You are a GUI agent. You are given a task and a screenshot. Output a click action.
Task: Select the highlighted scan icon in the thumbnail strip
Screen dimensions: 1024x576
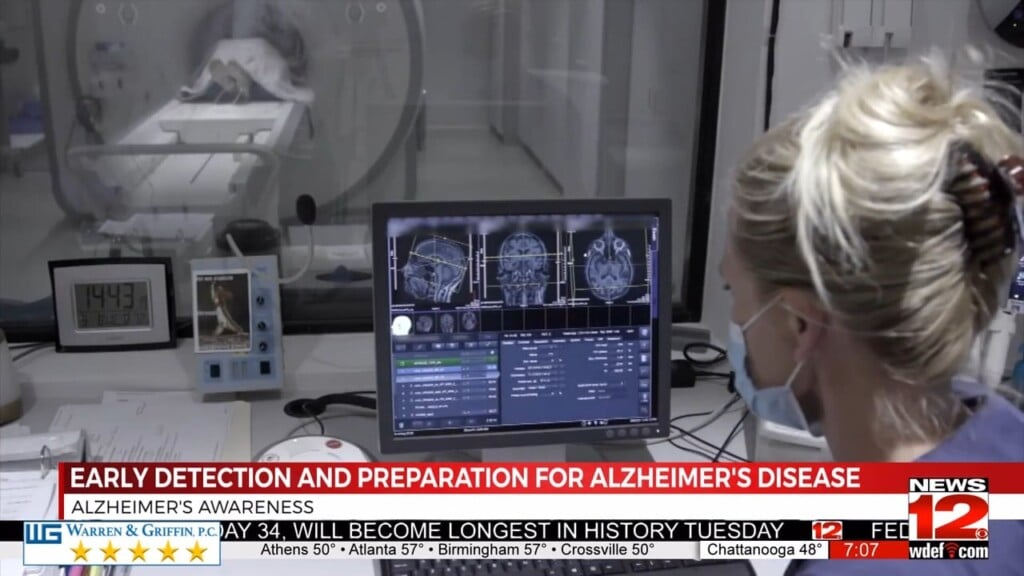(404, 323)
